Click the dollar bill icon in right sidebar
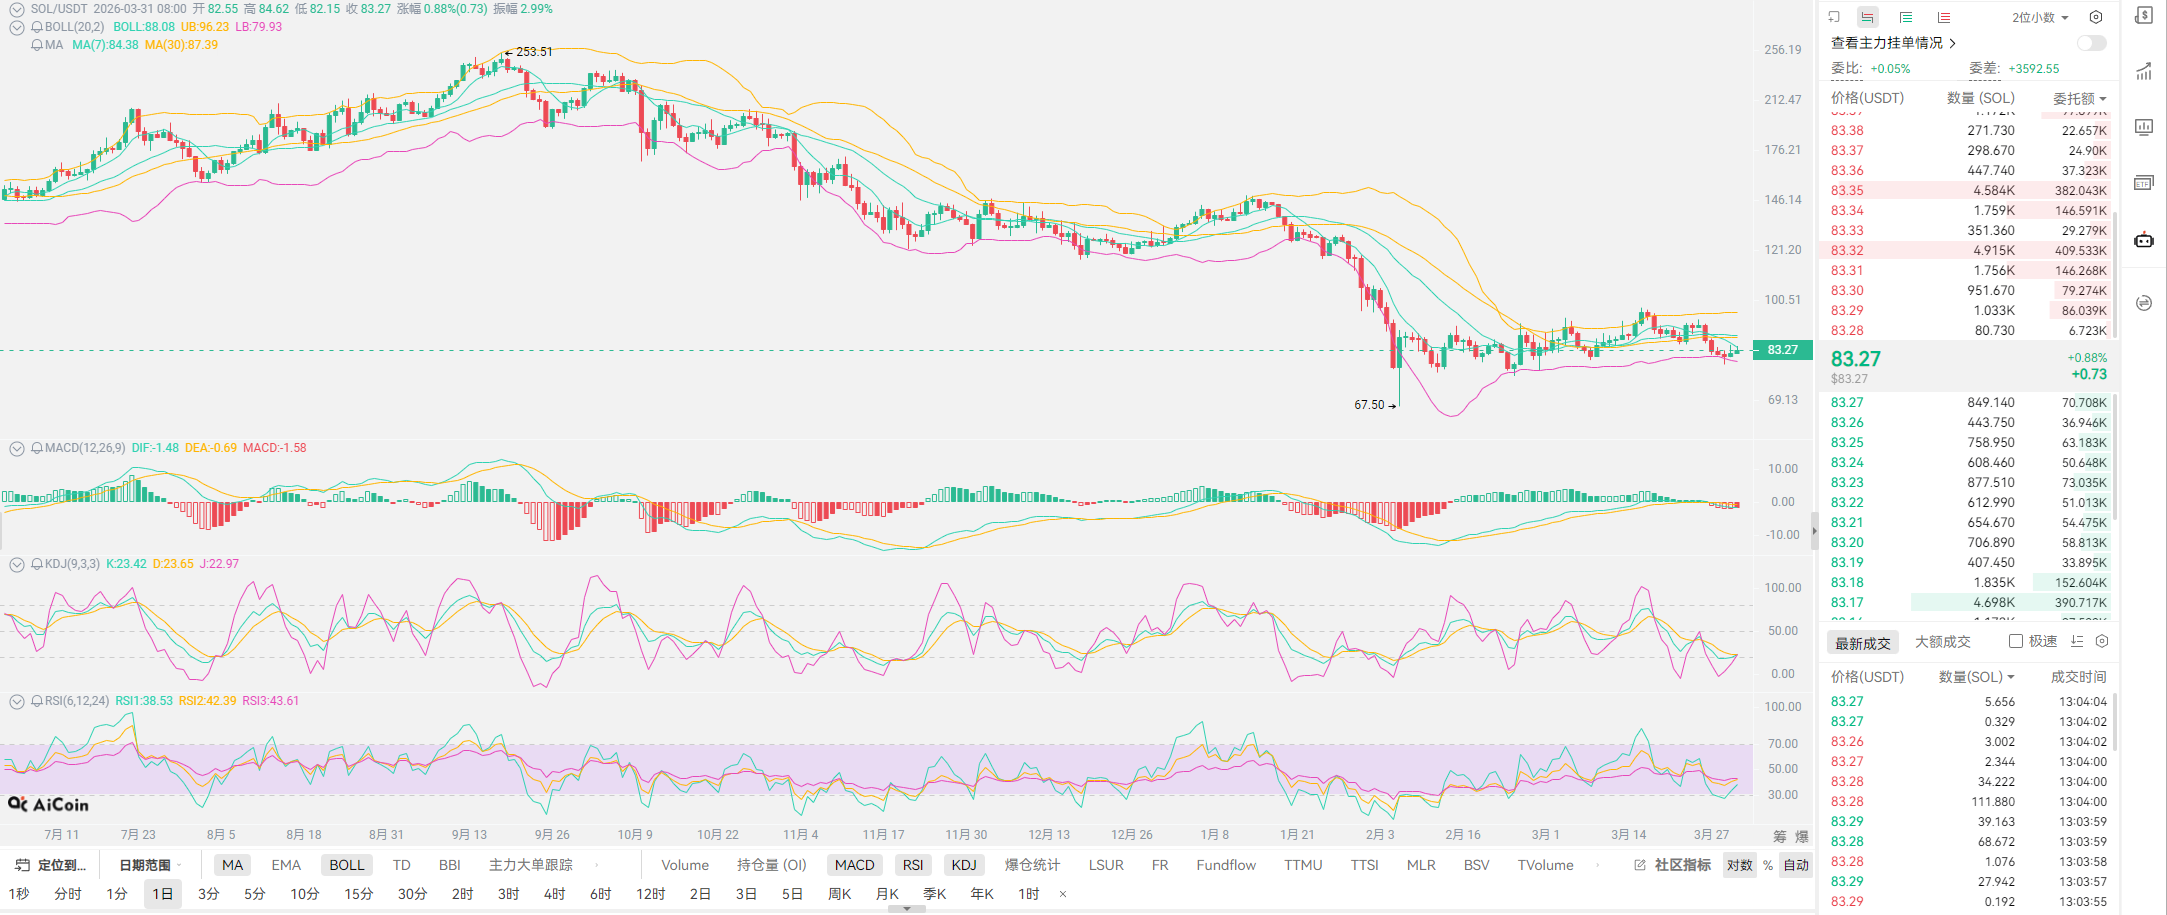The width and height of the screenshot is (2167, 915). (2144, 16)
